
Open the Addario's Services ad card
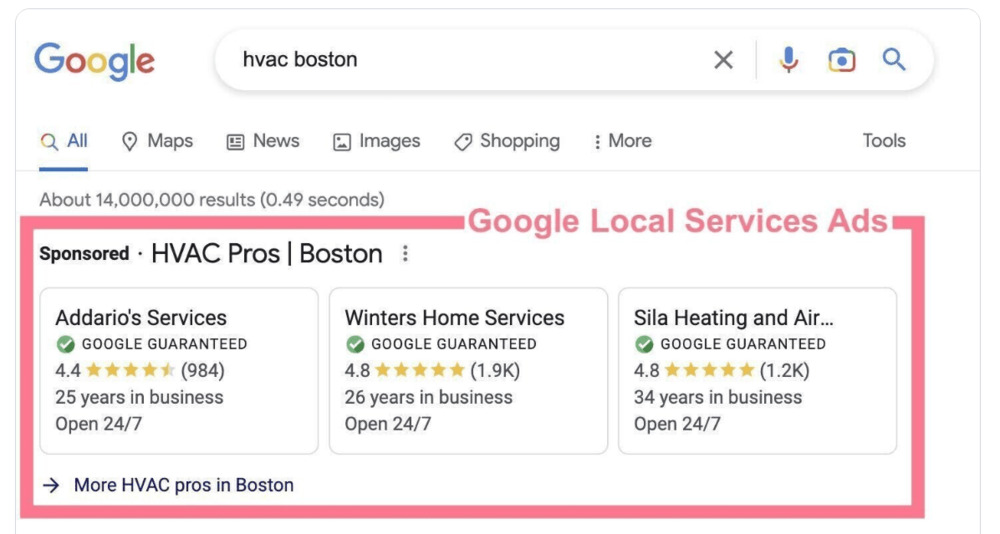coord(179,371)
